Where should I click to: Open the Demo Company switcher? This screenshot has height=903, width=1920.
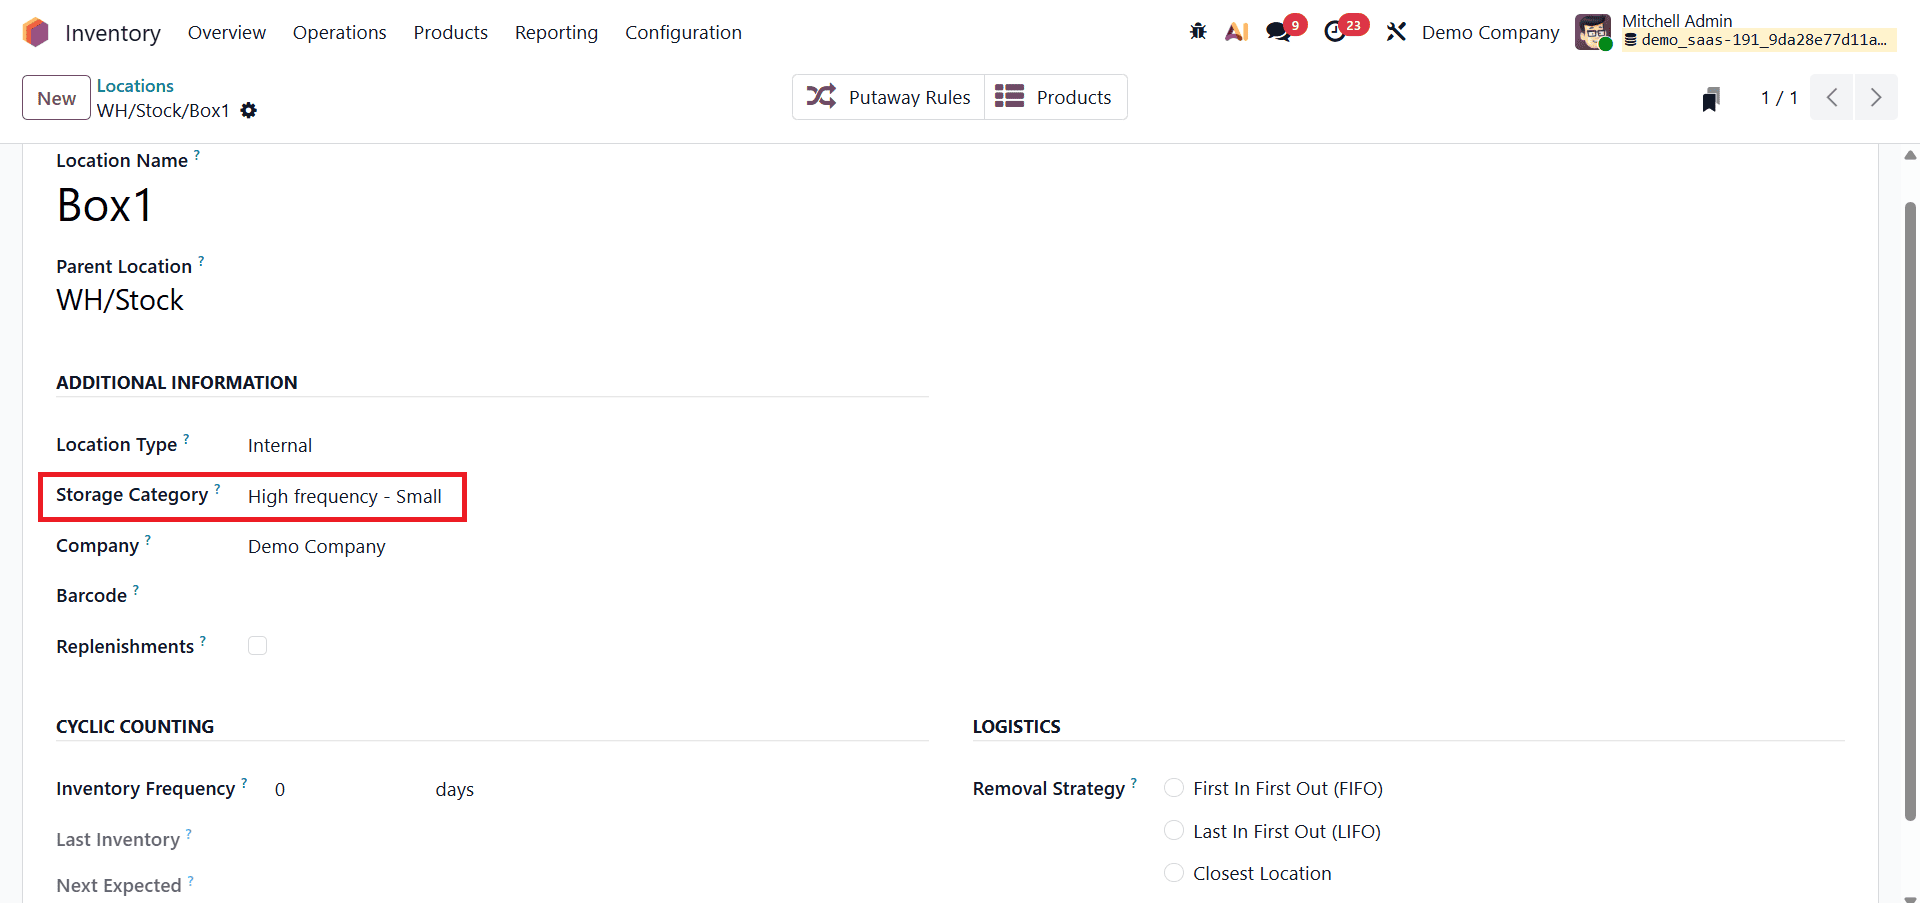point(1489,31)
